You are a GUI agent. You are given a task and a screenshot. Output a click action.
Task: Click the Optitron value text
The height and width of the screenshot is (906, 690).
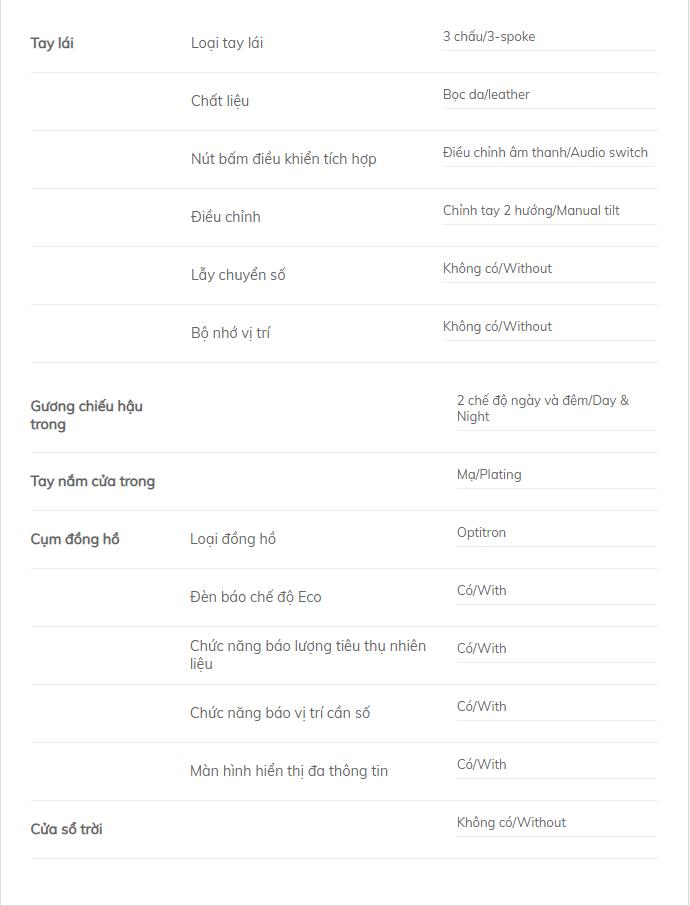(481, 533)
